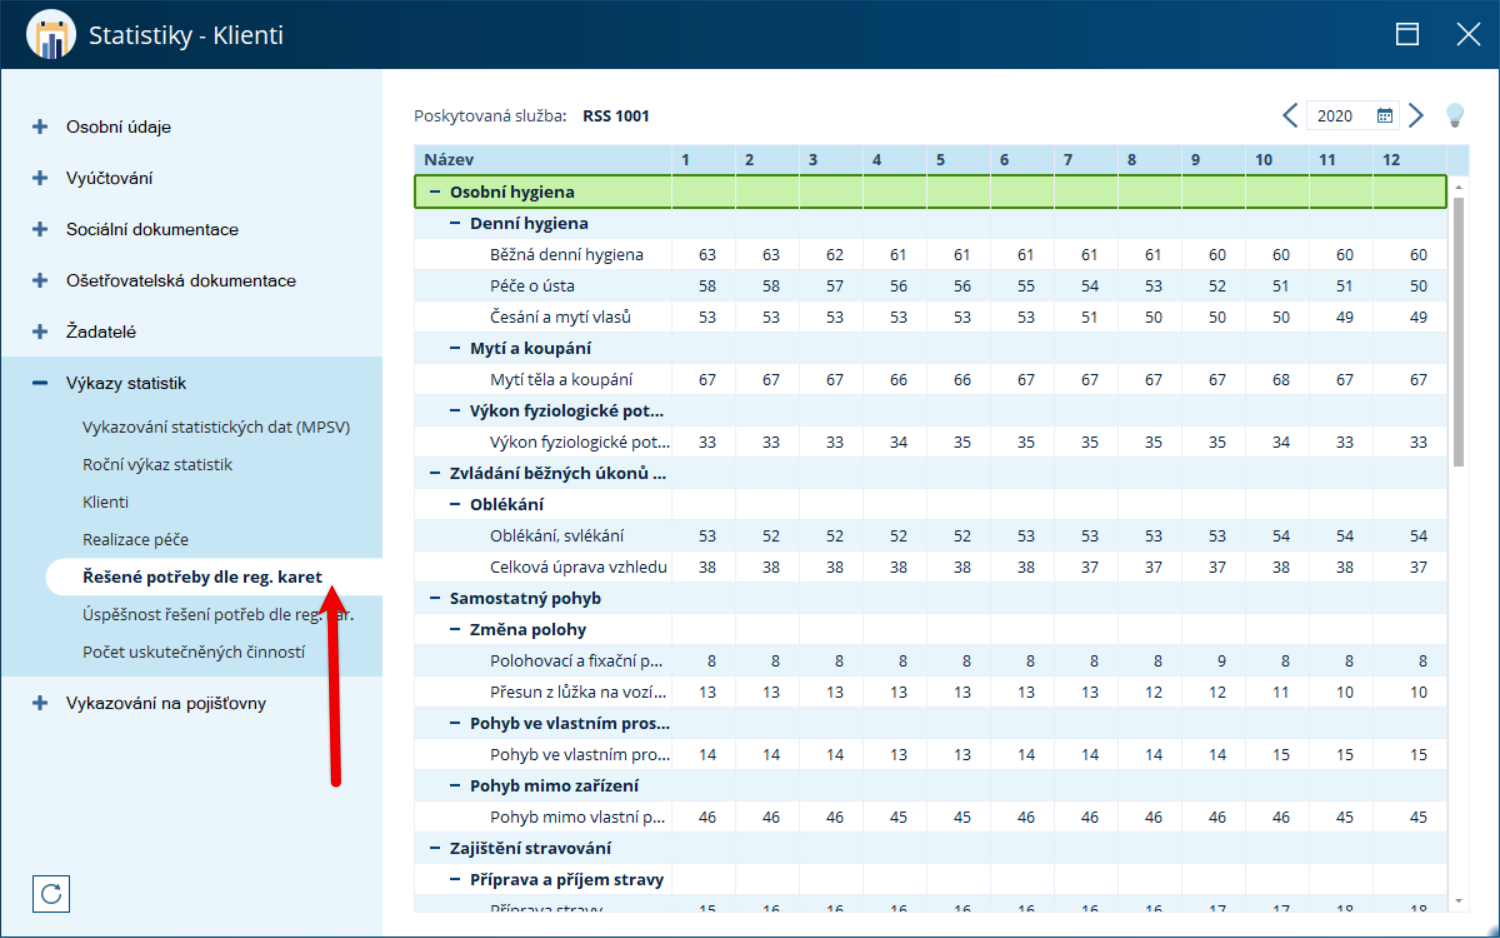Collapse the Pohyb mimo zařízení subgroup
Image resolution: width=1500 pixels, height=938 pixels.
[x=455, y=786]
